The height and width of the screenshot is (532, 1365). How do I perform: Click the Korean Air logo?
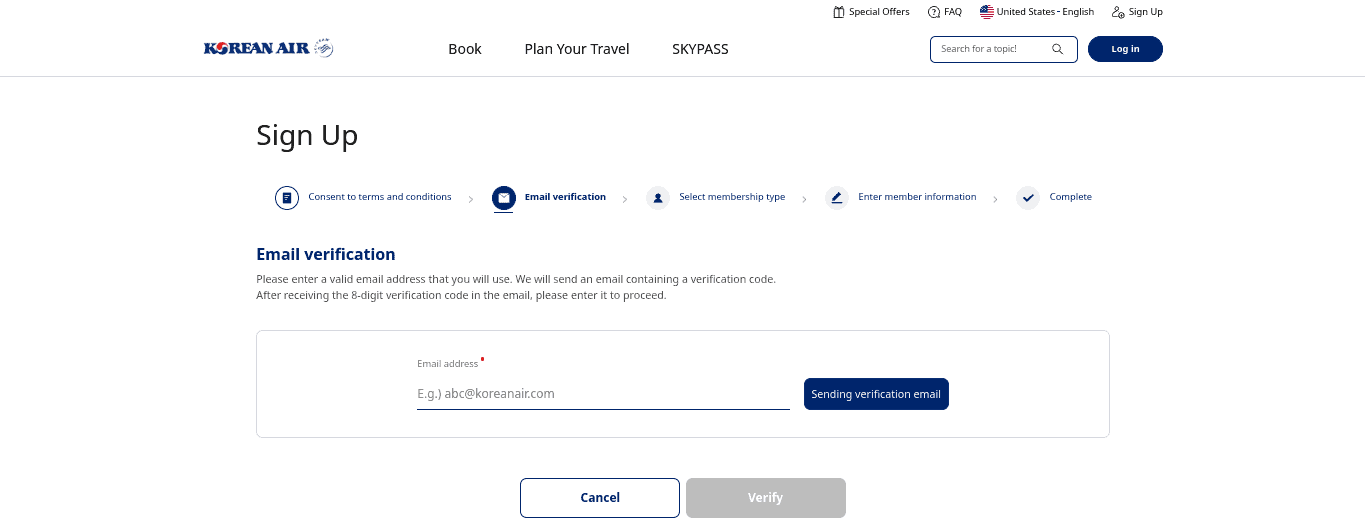tap(268, 48)
